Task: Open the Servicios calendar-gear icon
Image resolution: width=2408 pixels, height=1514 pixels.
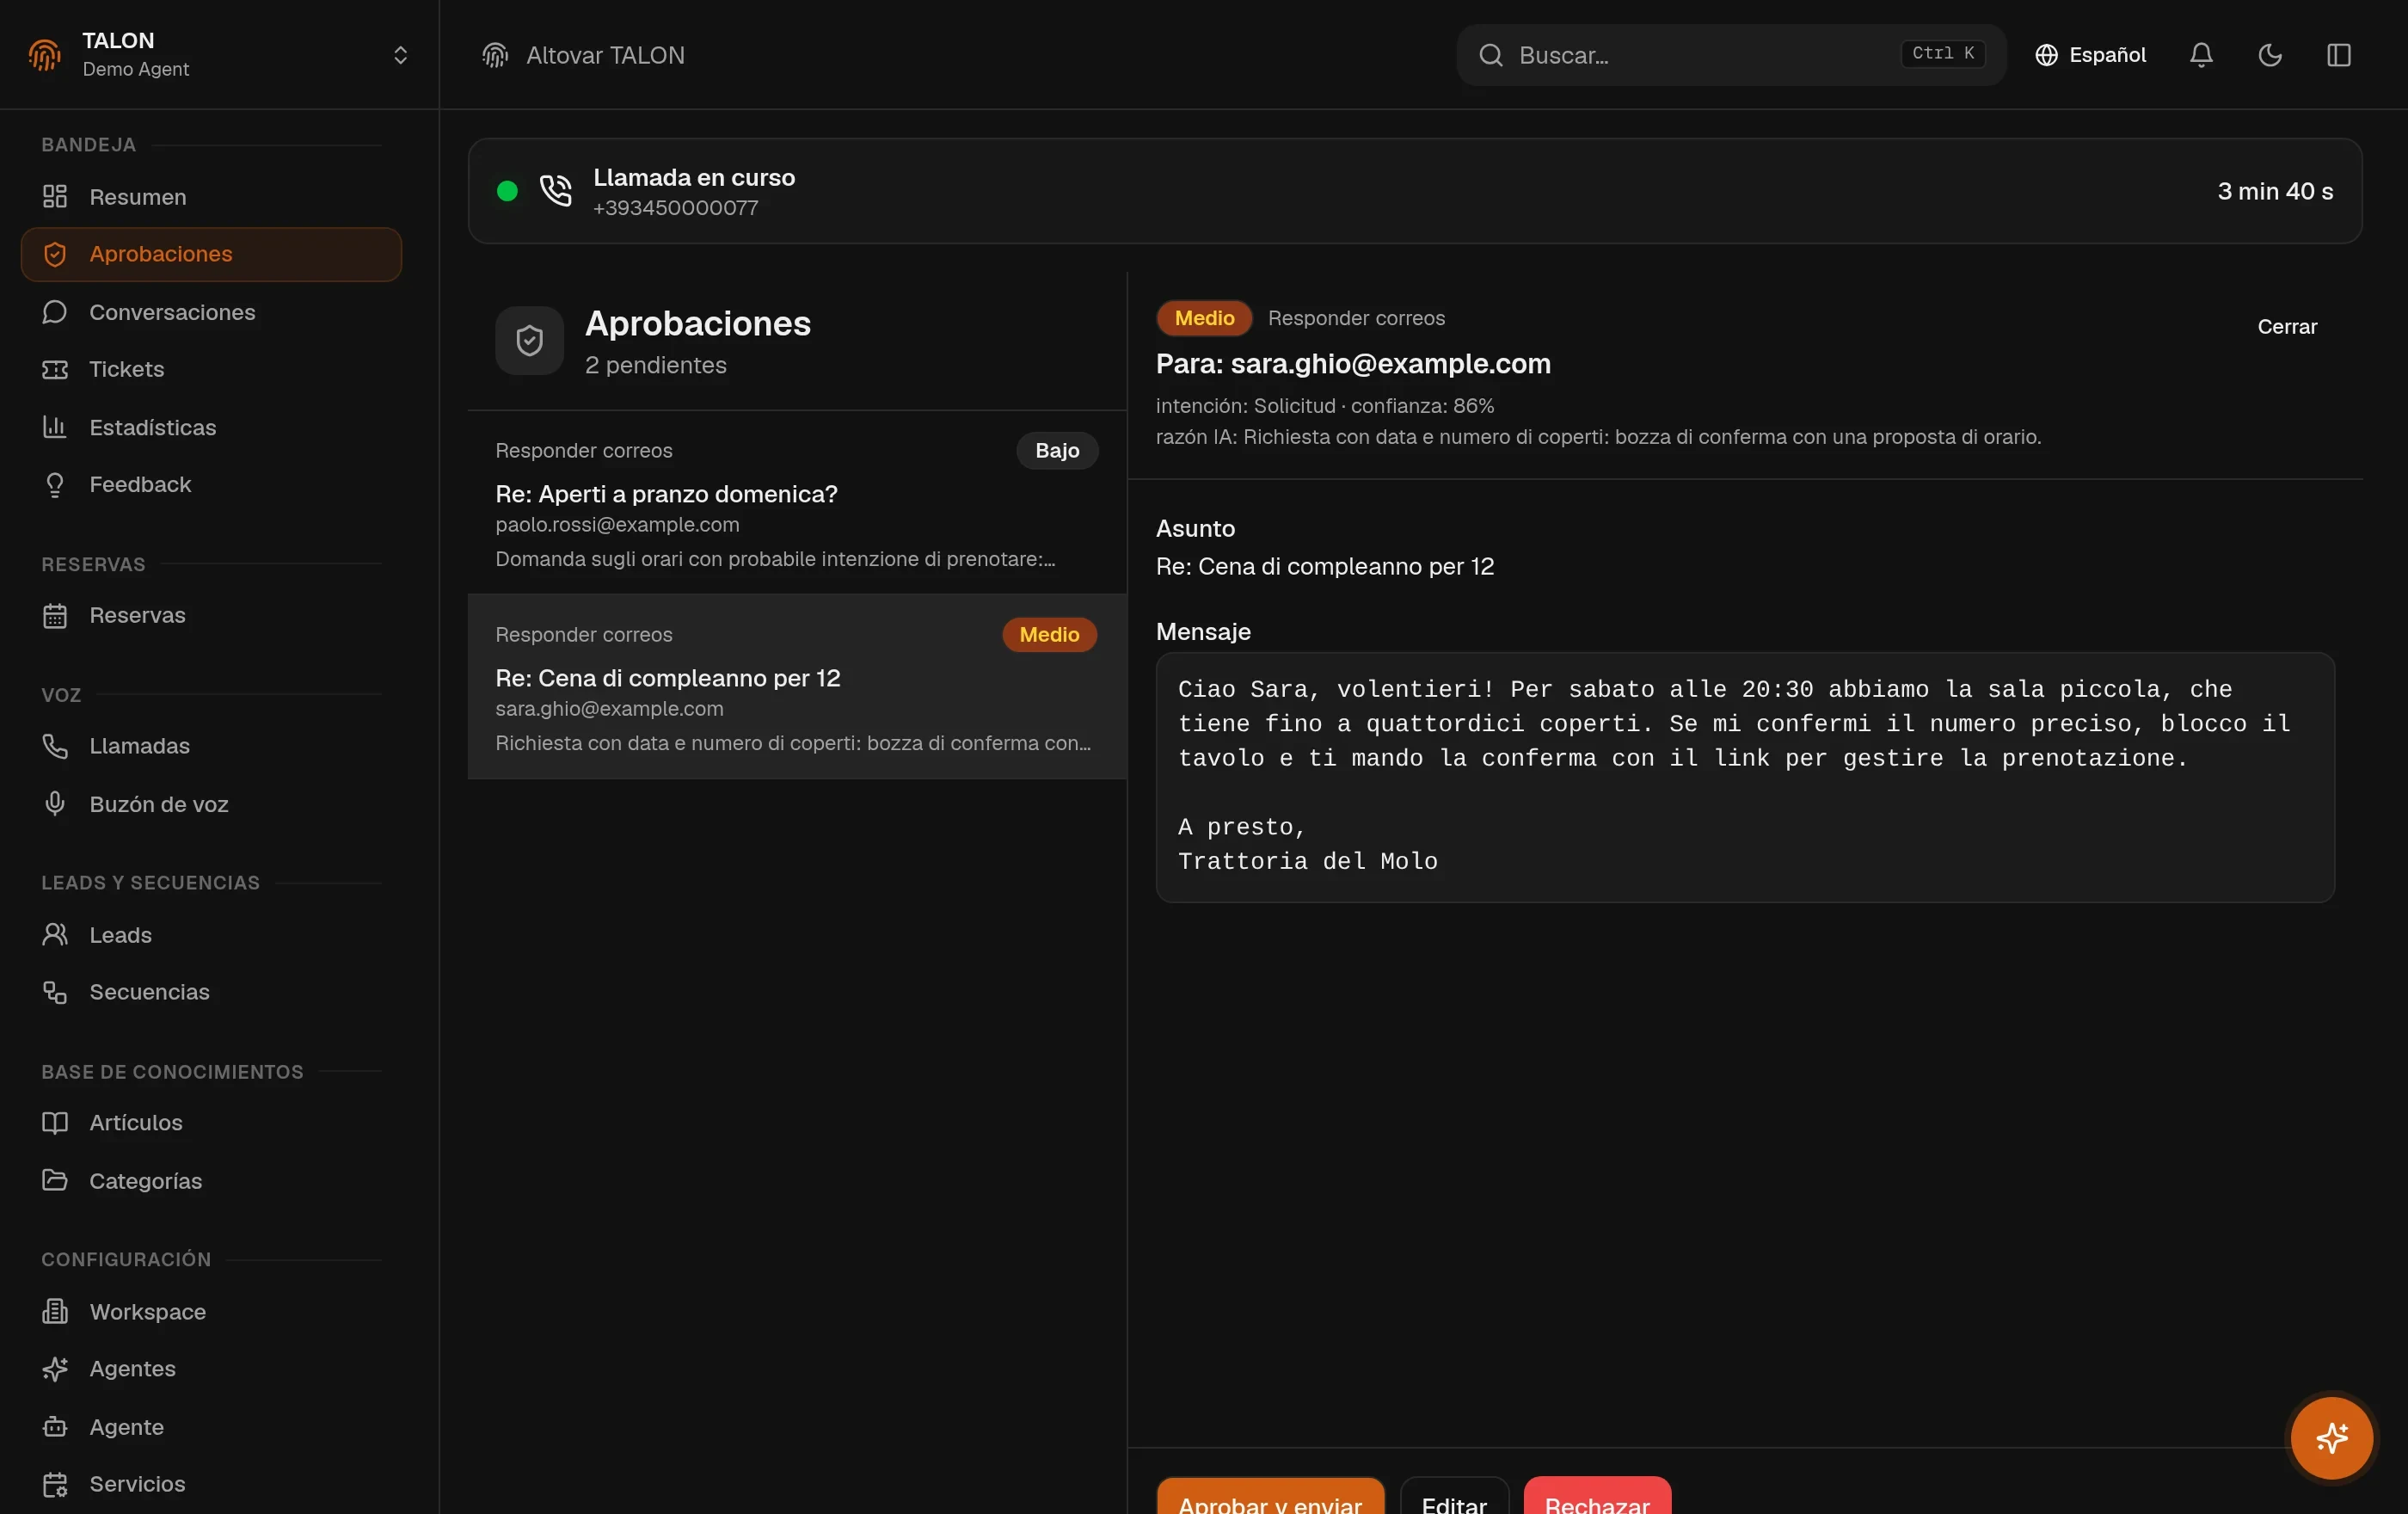Action: pos(55,1484)
